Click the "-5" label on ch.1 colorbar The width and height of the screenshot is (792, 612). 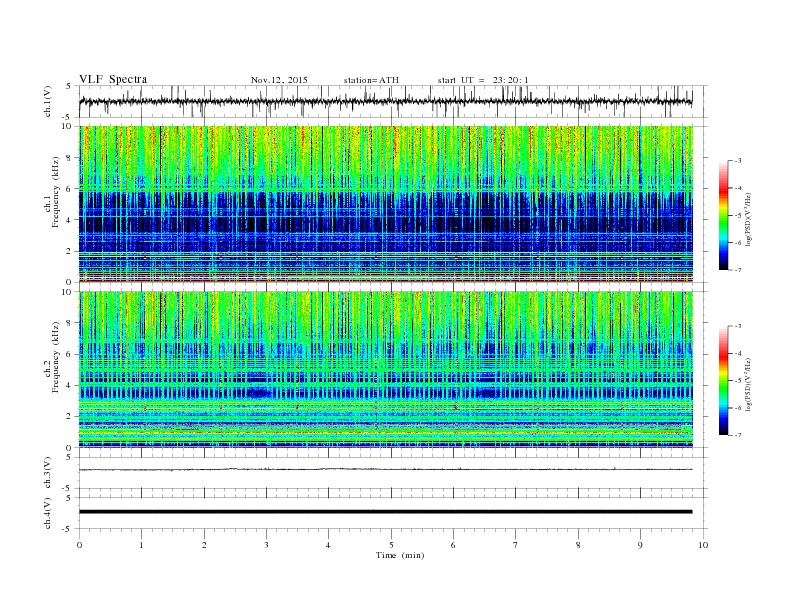(738, 216)
